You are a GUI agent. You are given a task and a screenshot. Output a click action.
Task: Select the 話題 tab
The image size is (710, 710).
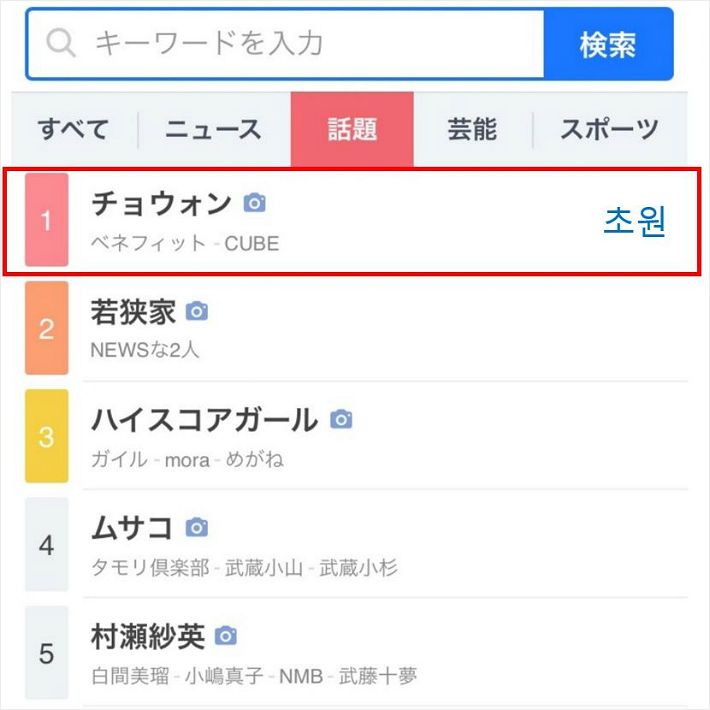pyautogui.click(x=352, y=129)
